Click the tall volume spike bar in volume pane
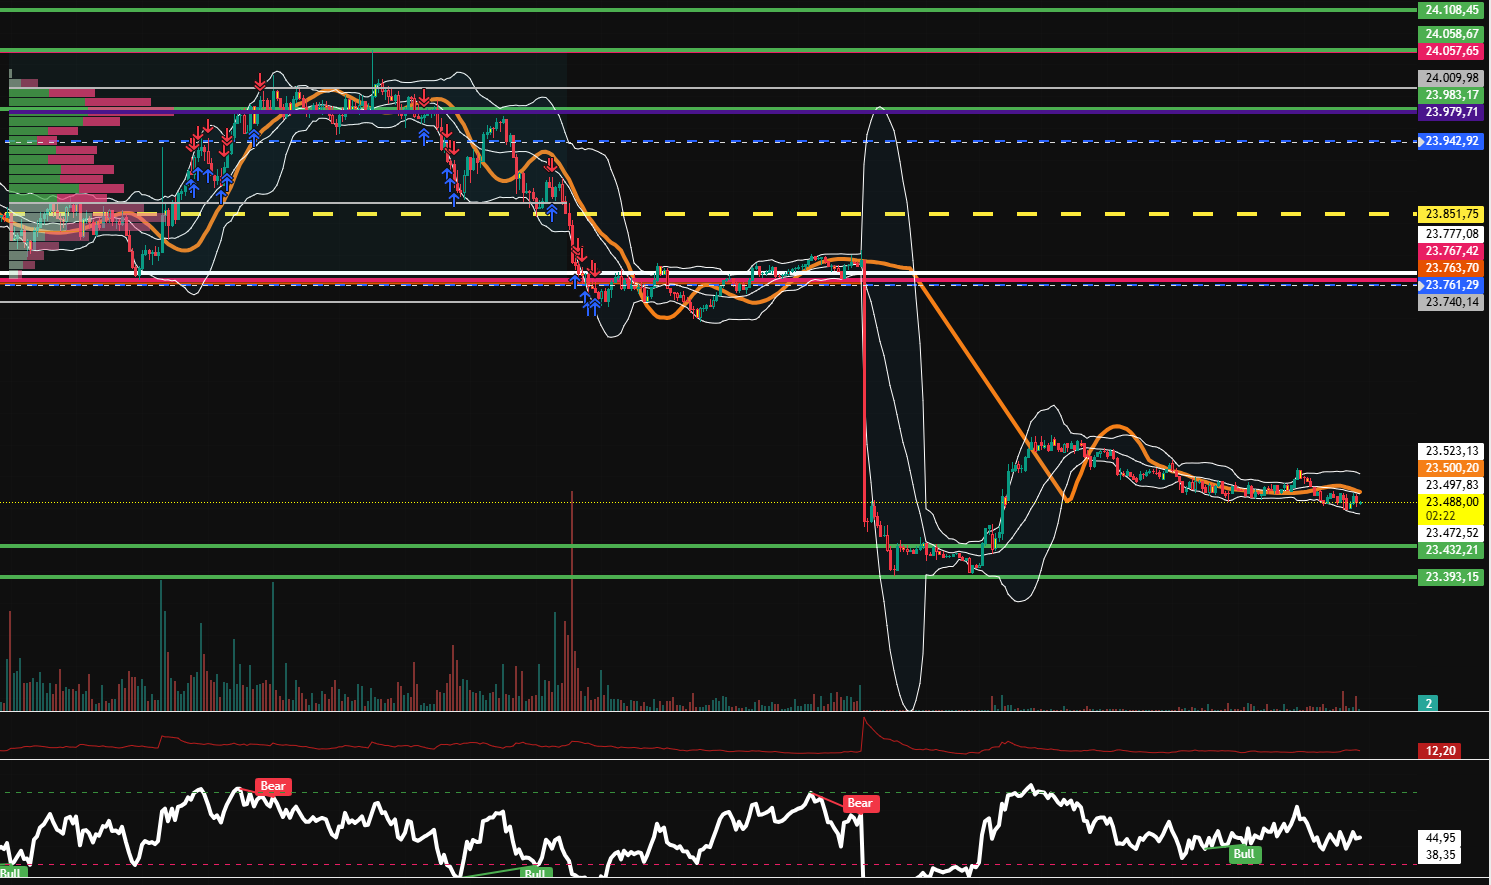This screenshot has width=1491, height=885. [x=570, y=600]
